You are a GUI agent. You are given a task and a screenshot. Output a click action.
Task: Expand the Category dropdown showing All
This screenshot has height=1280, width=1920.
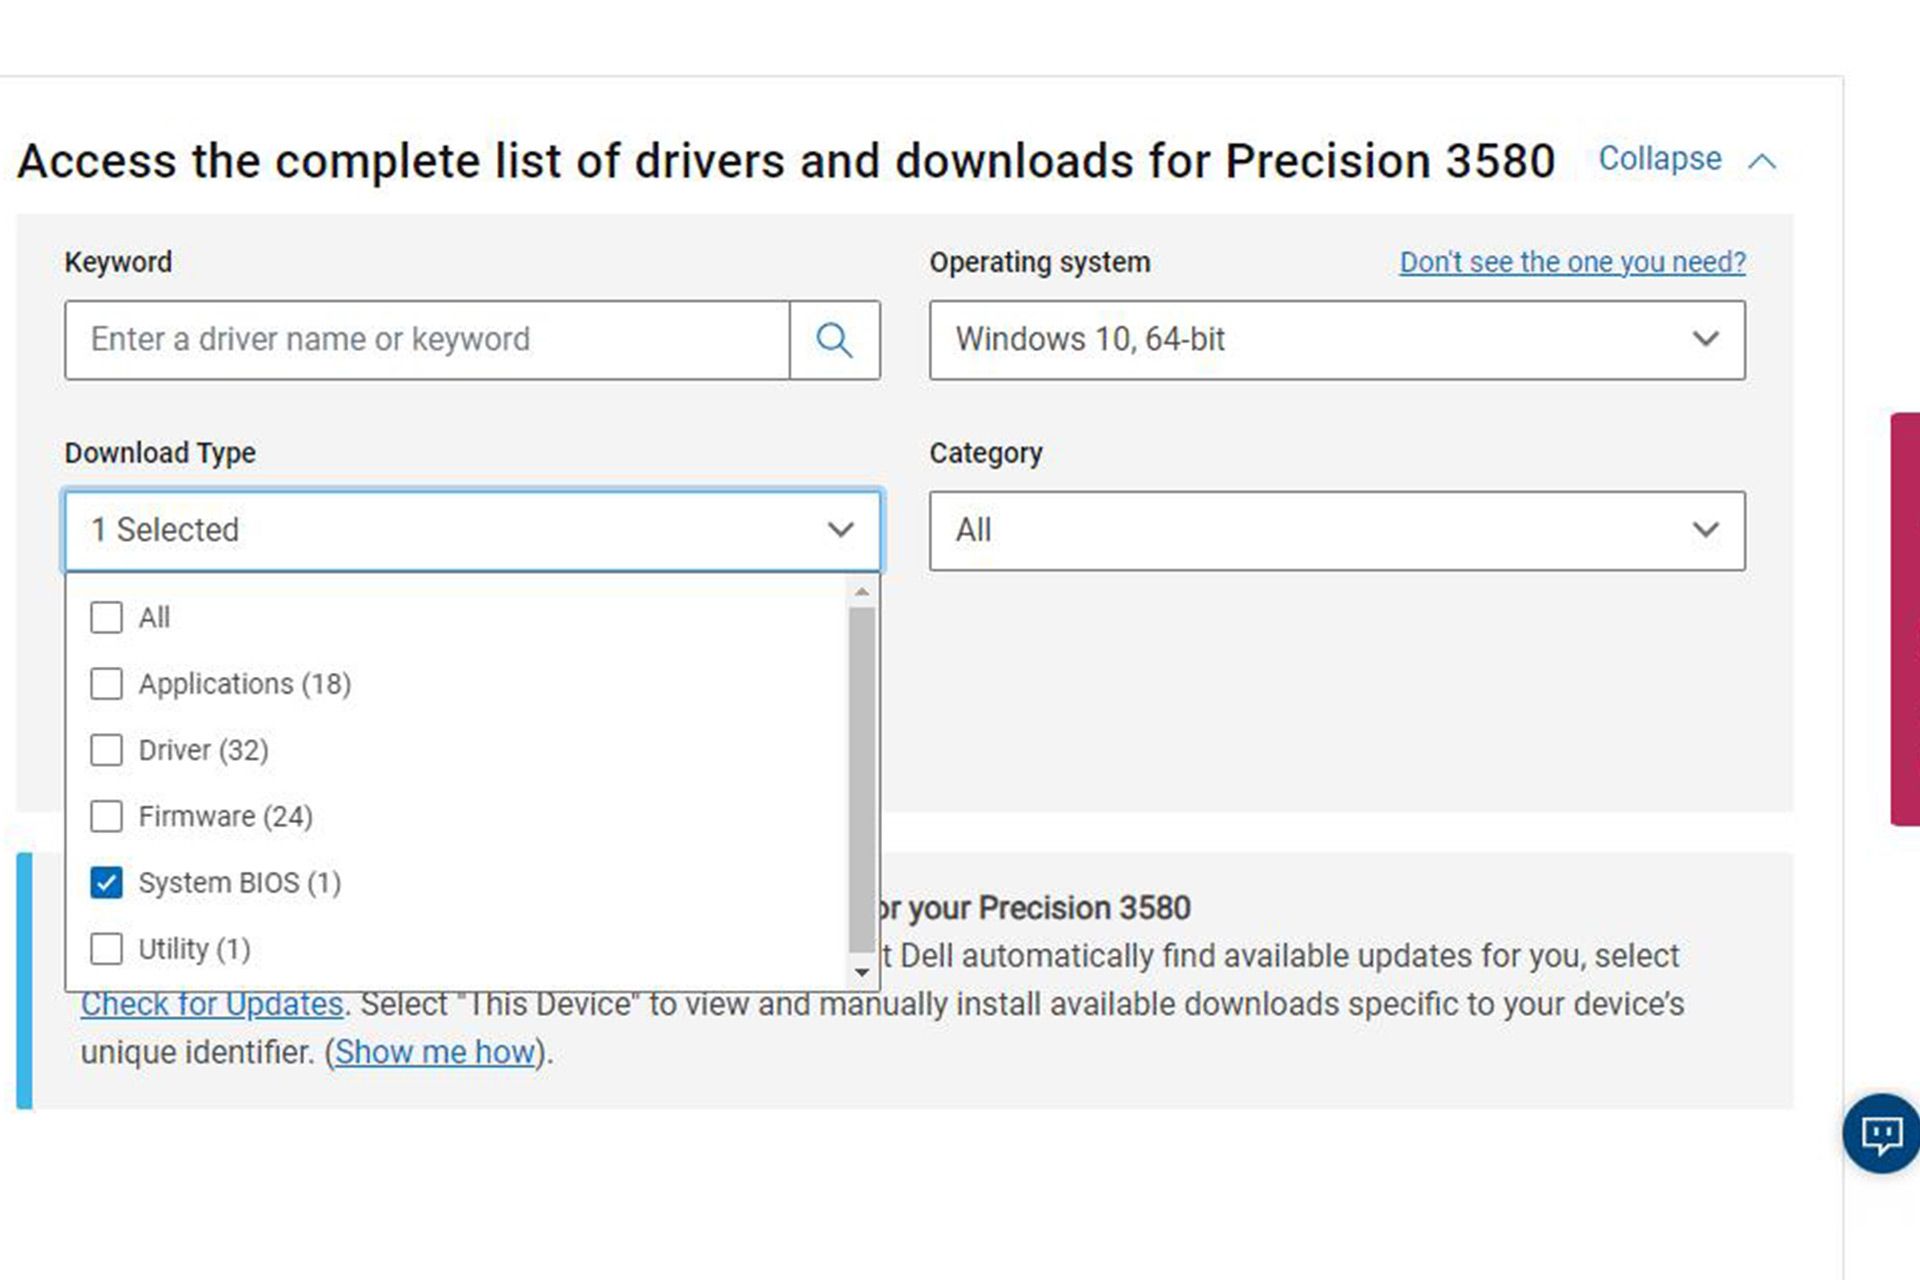click(1336, 530)
